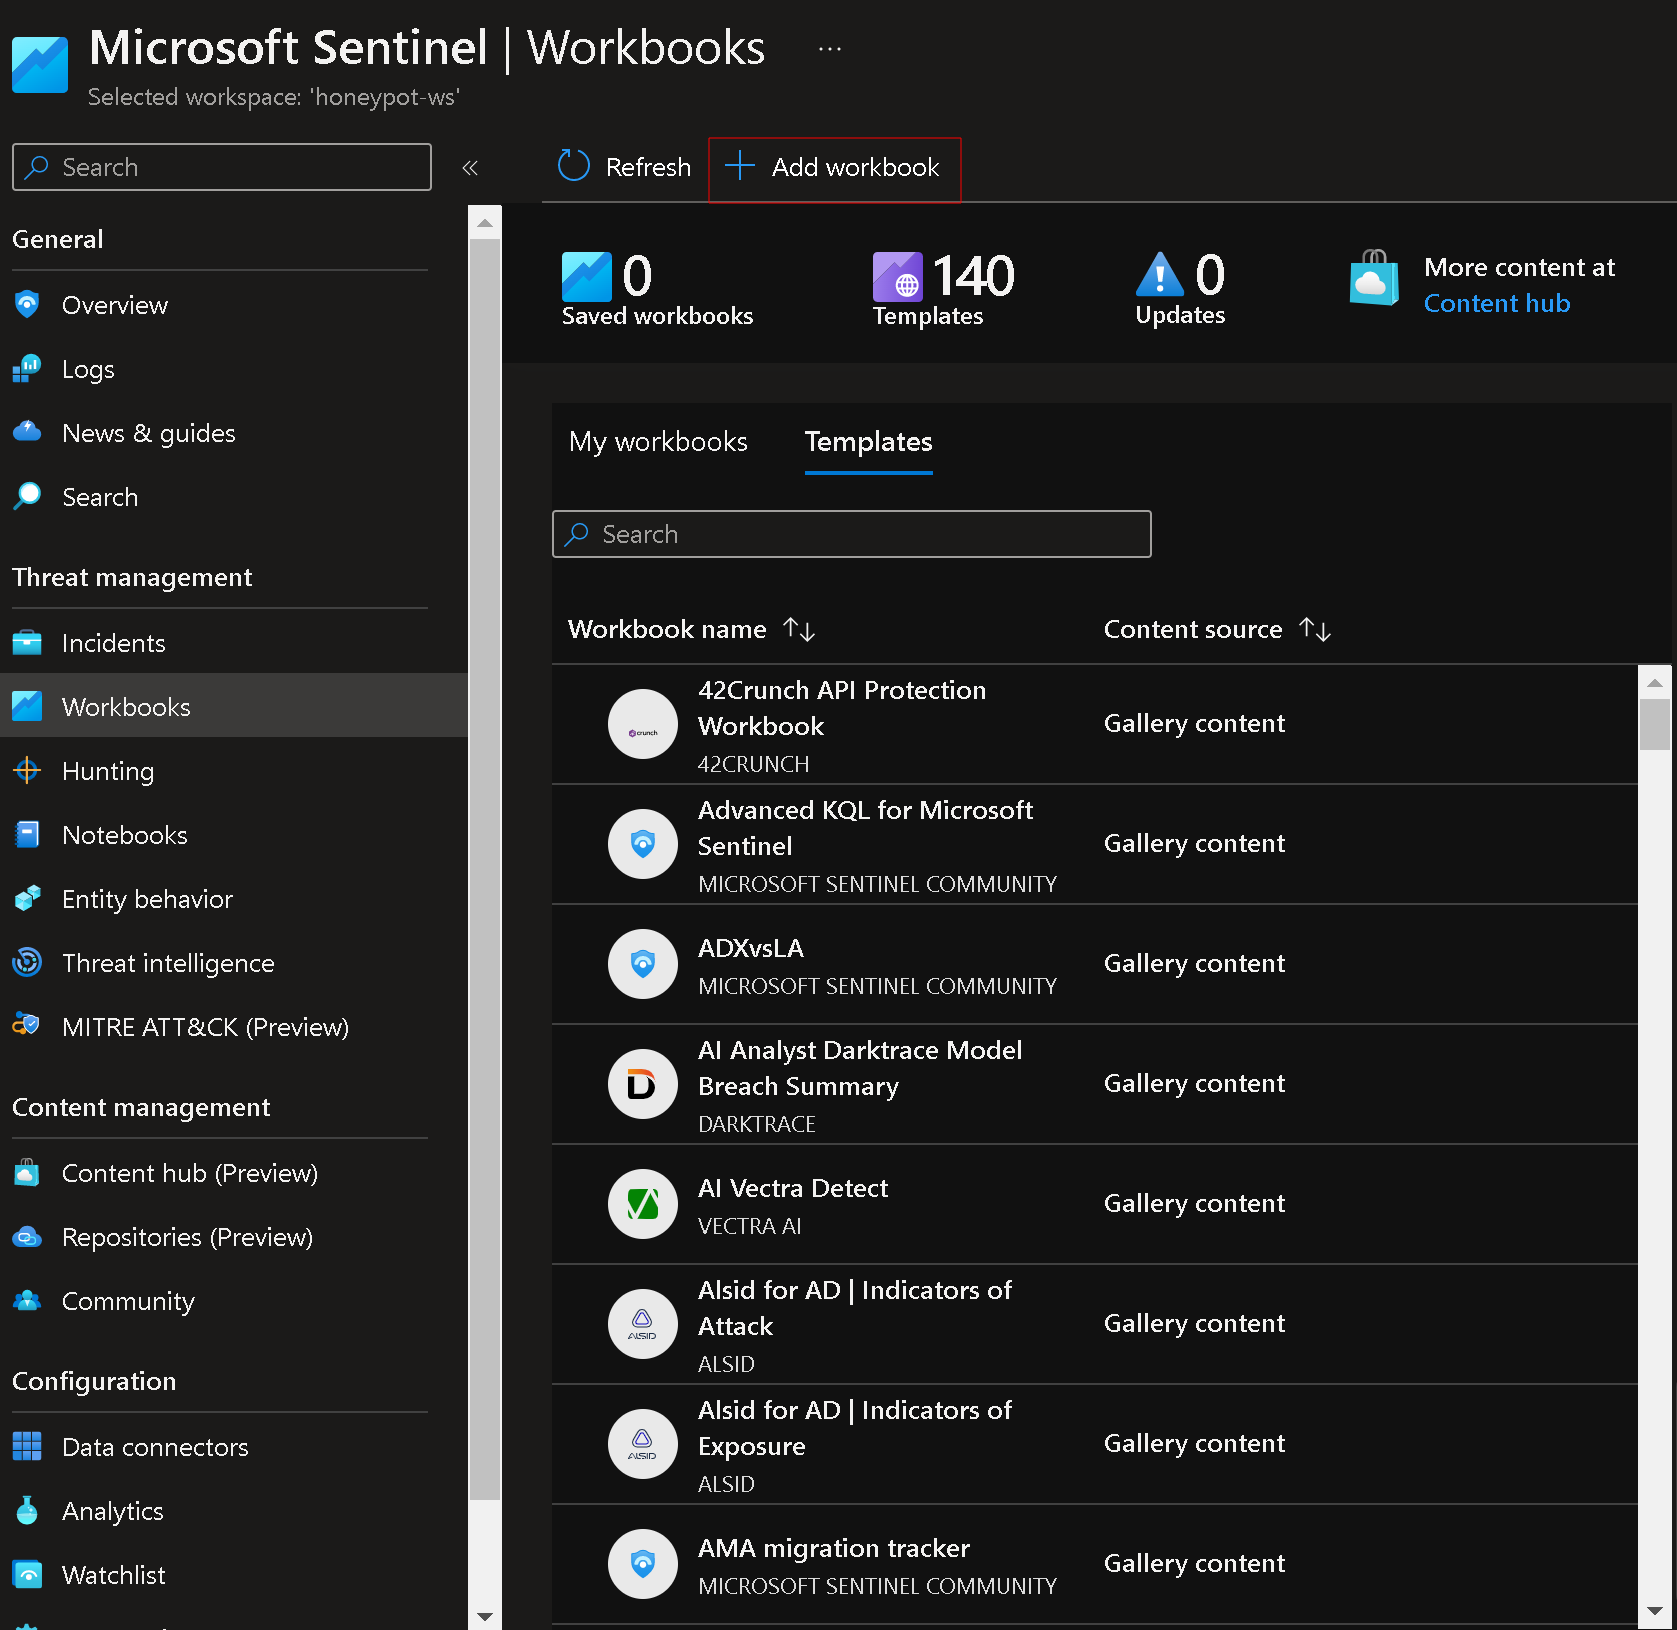
Task: Focus the sidebar Search field
Action: point(222,167)
